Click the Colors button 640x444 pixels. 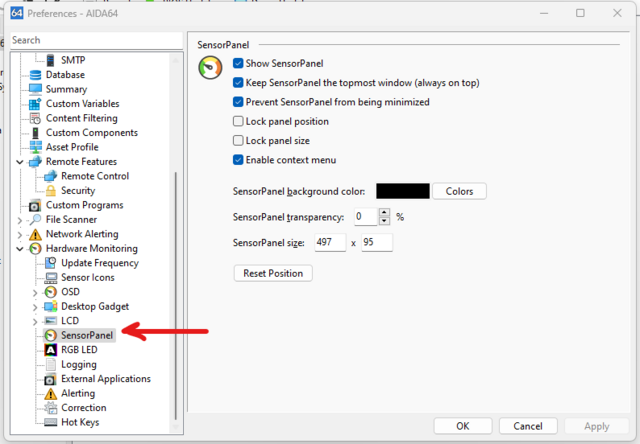click(x=459, y=191)
